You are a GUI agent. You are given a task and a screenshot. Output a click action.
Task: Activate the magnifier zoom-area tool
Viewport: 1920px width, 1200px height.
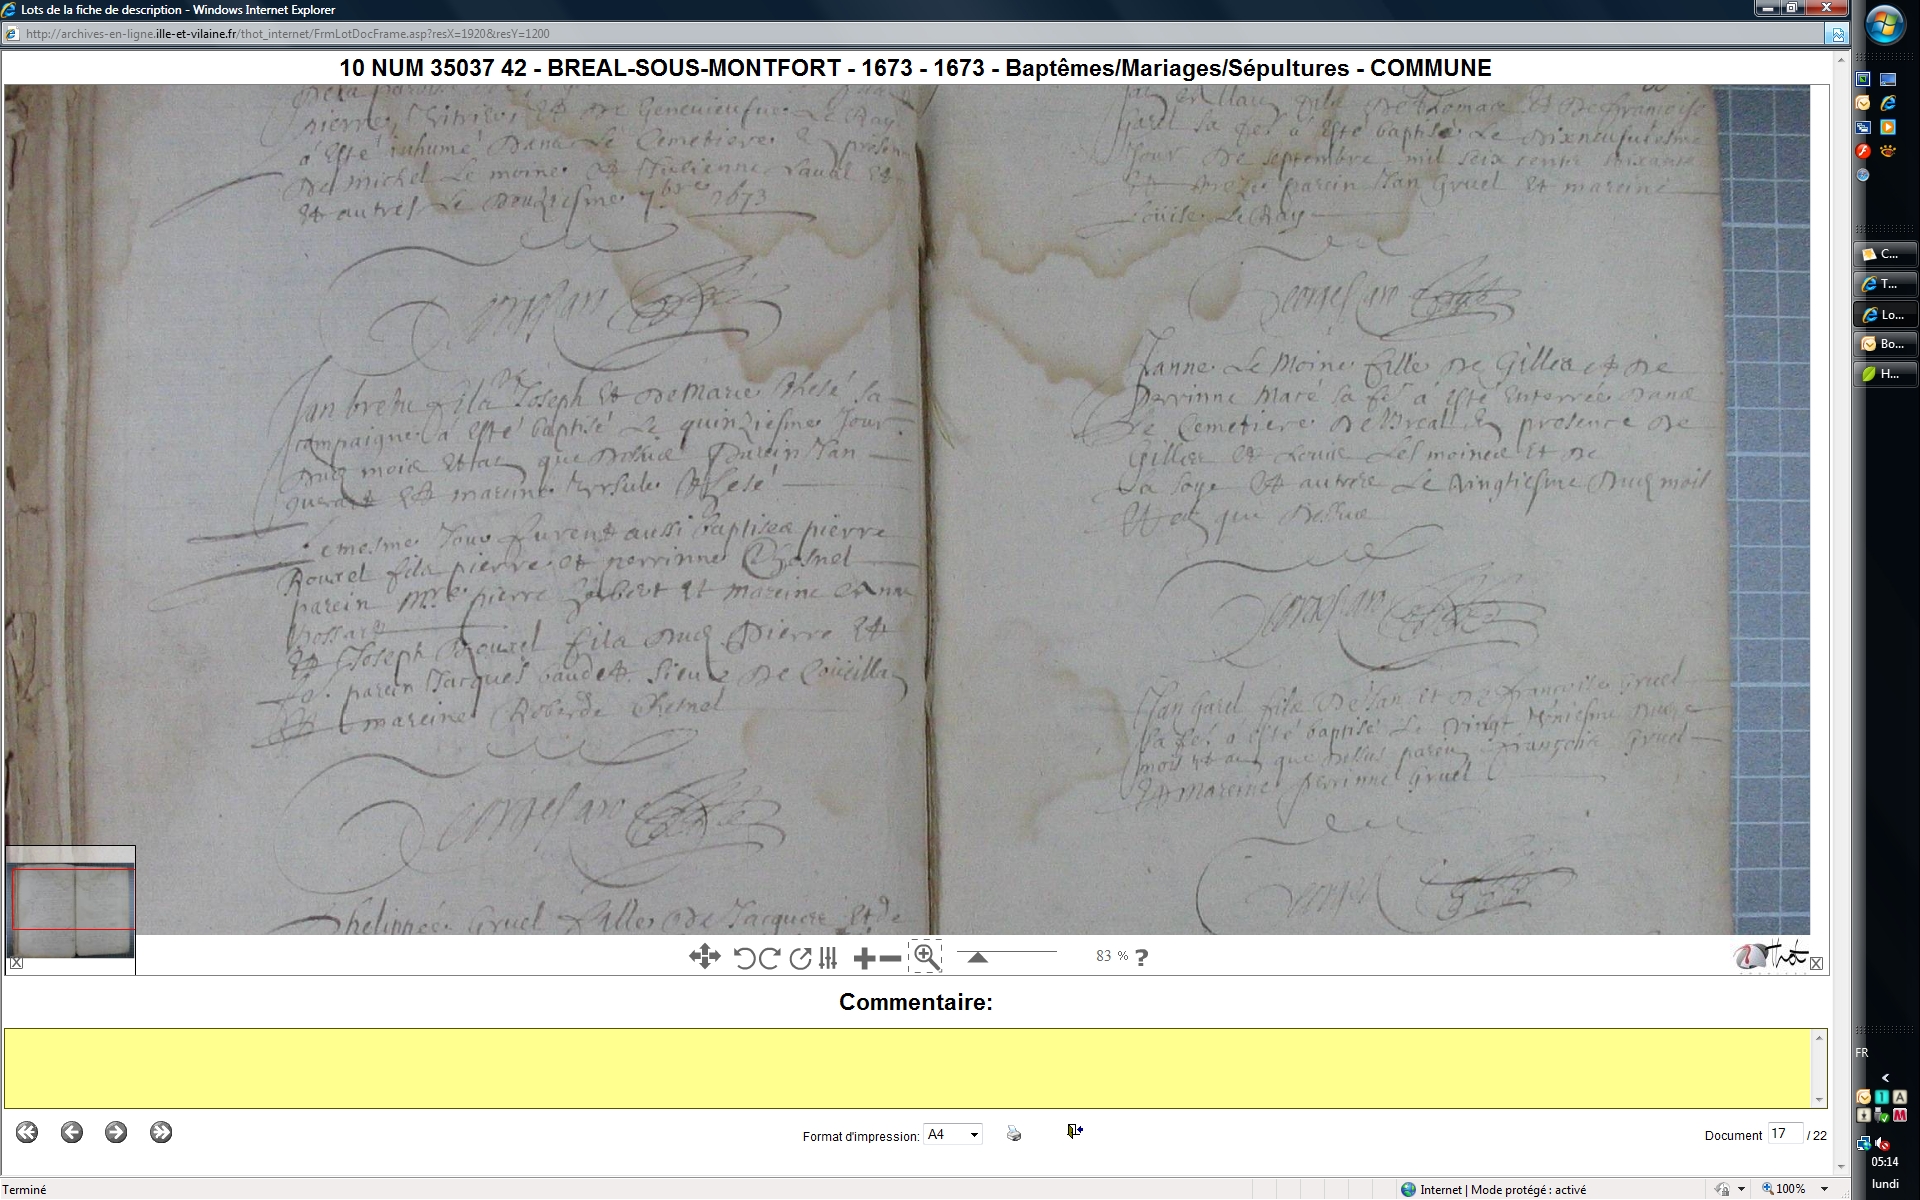(x=926, y=957)
